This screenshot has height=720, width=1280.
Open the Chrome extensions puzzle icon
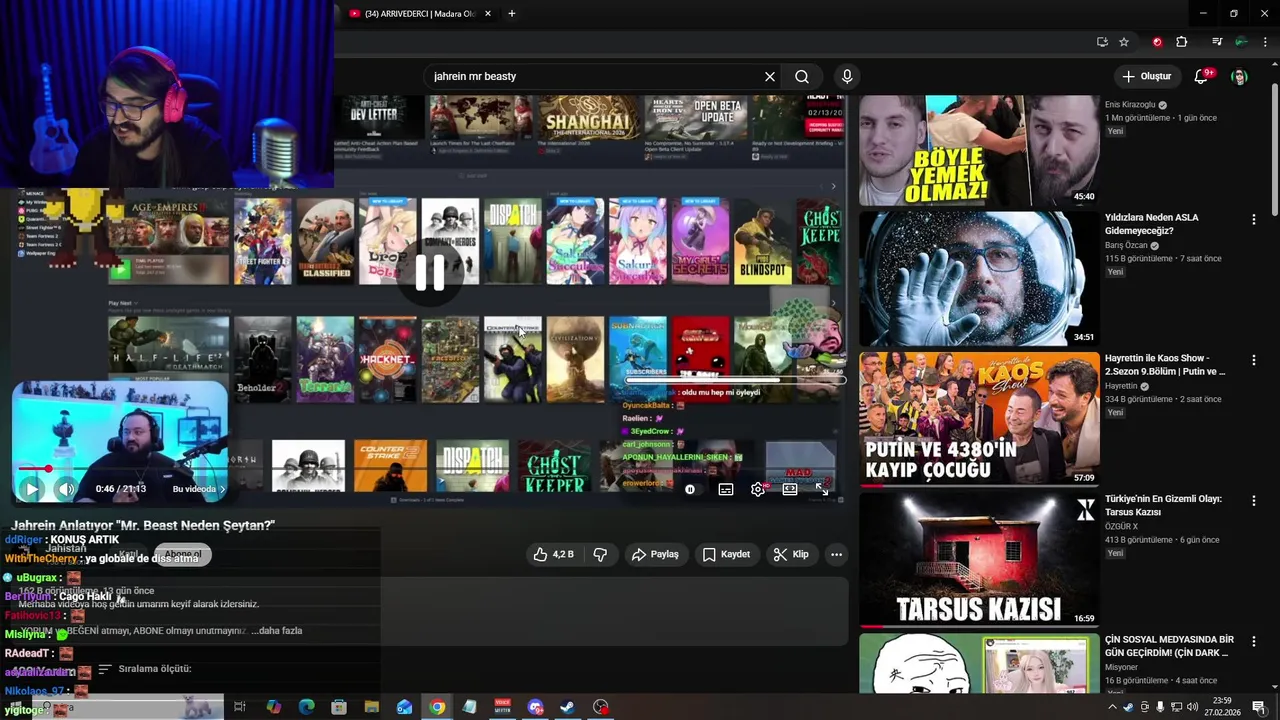[x=1182, y=42]
